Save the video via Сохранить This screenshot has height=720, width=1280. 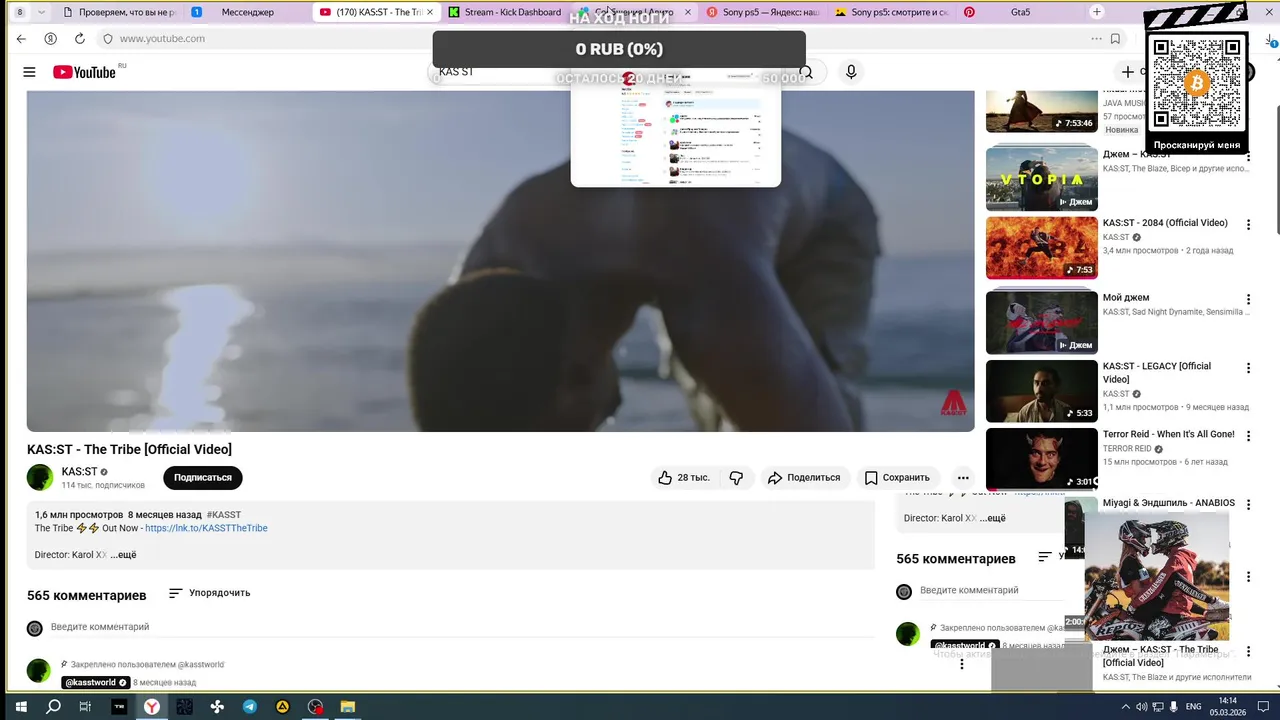coord(898,478)
